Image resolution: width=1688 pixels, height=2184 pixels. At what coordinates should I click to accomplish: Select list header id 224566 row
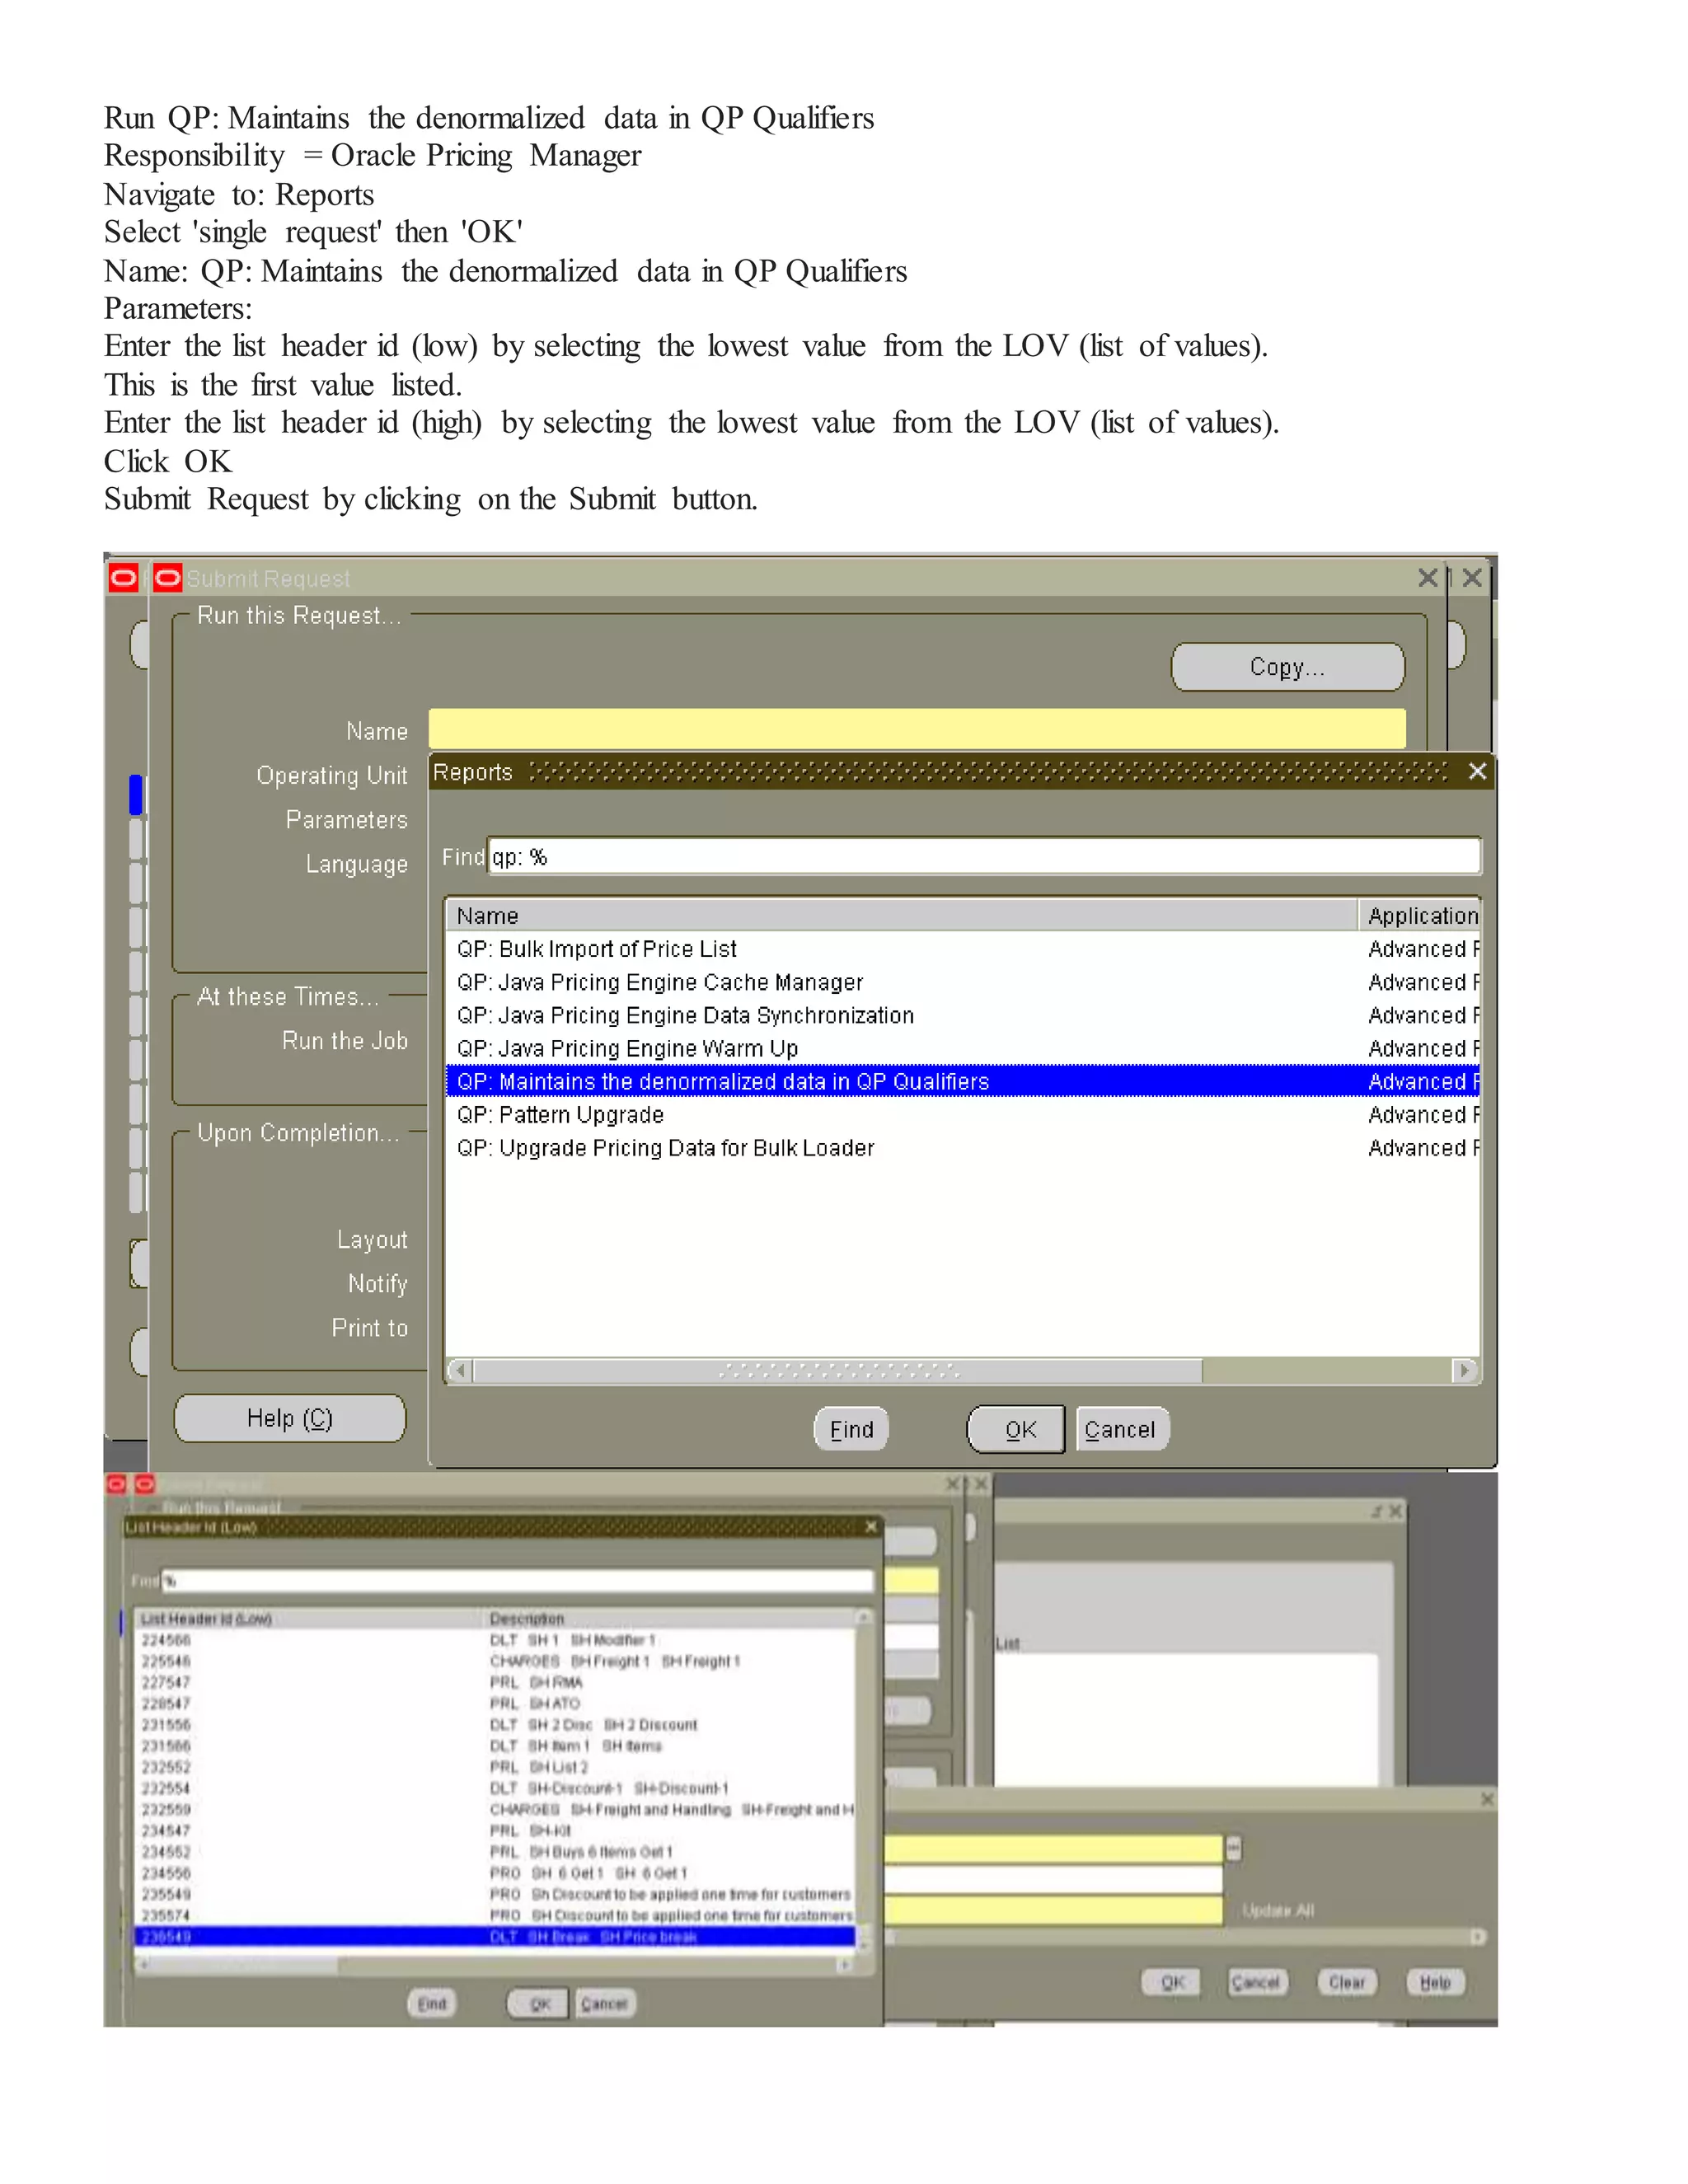click(x=495, y=1640)
